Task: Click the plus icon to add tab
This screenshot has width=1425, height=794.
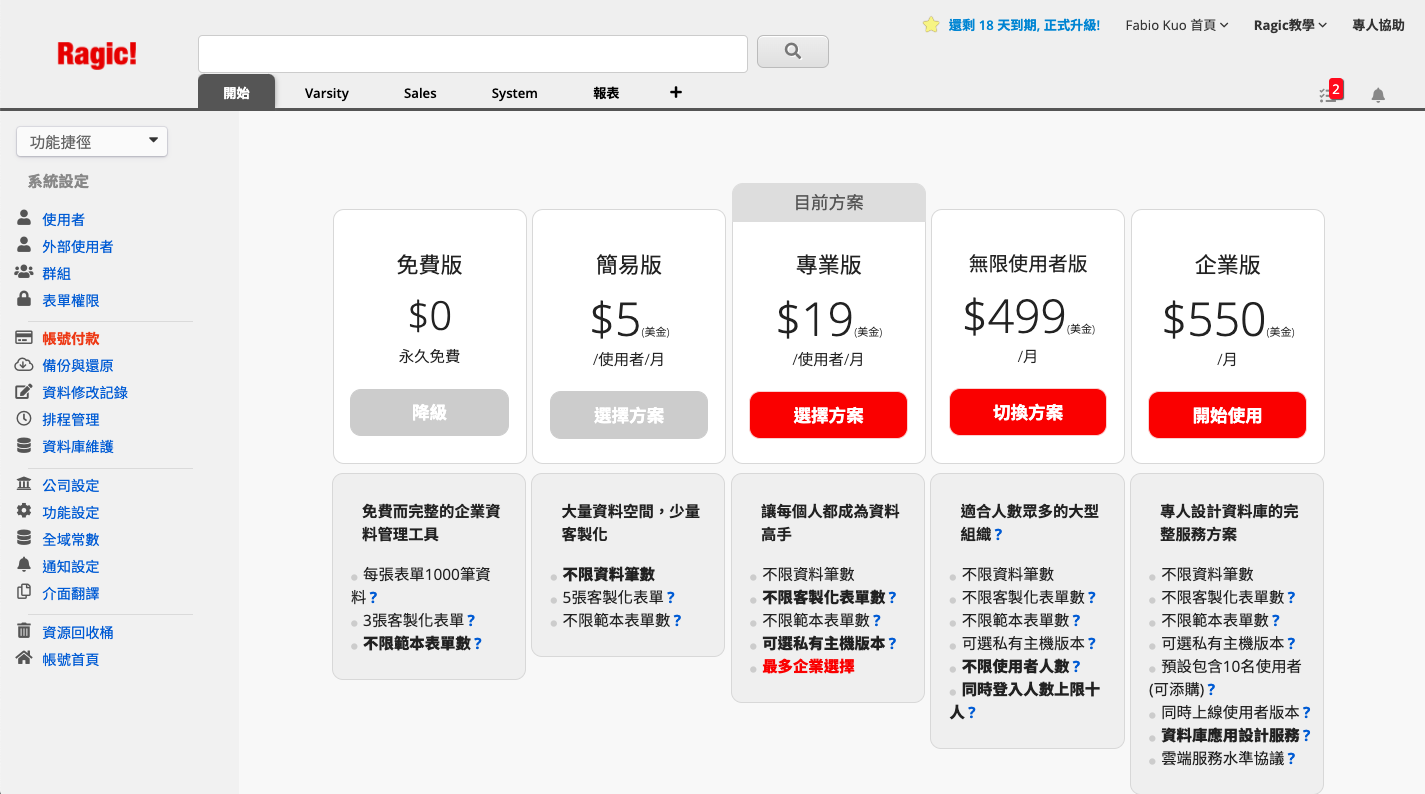Action: click(676, 92)
